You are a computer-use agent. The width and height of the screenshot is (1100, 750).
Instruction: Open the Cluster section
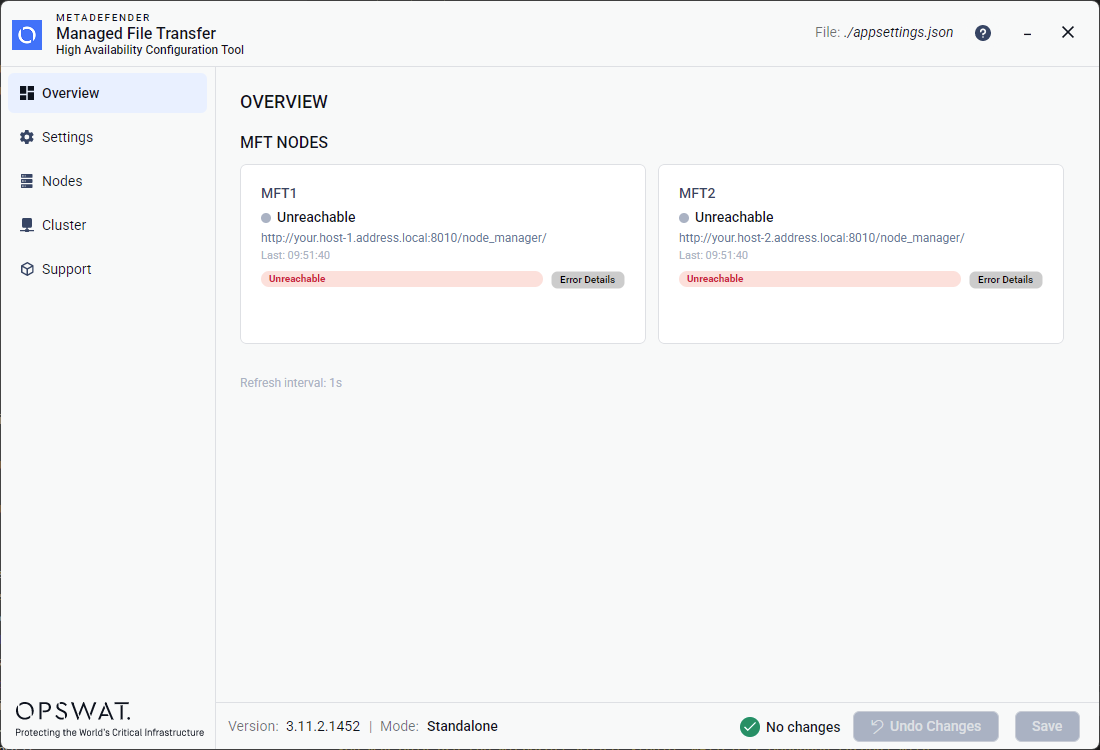[x=107, y=225]
